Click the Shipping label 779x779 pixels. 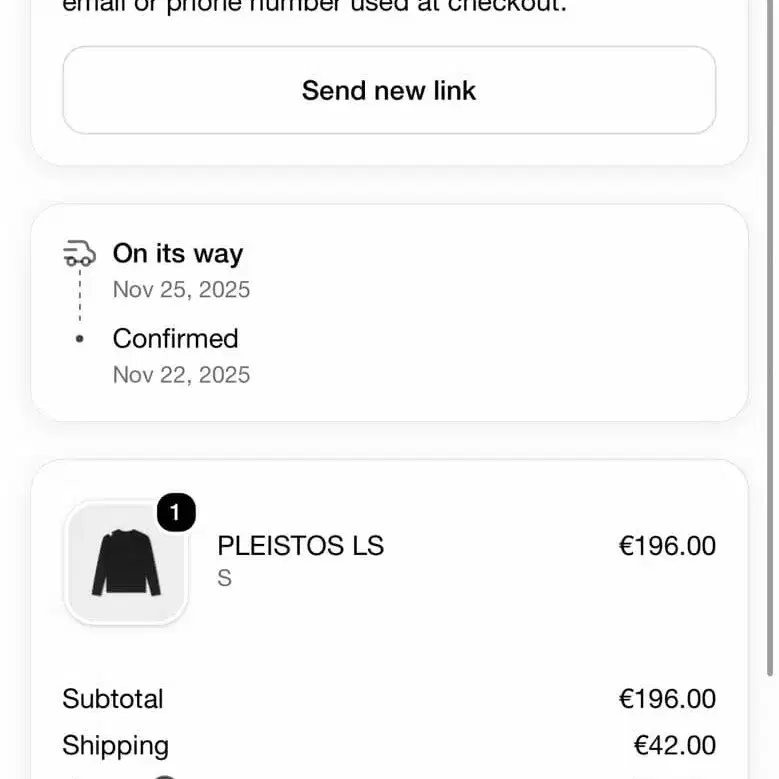tap(116, 746)
